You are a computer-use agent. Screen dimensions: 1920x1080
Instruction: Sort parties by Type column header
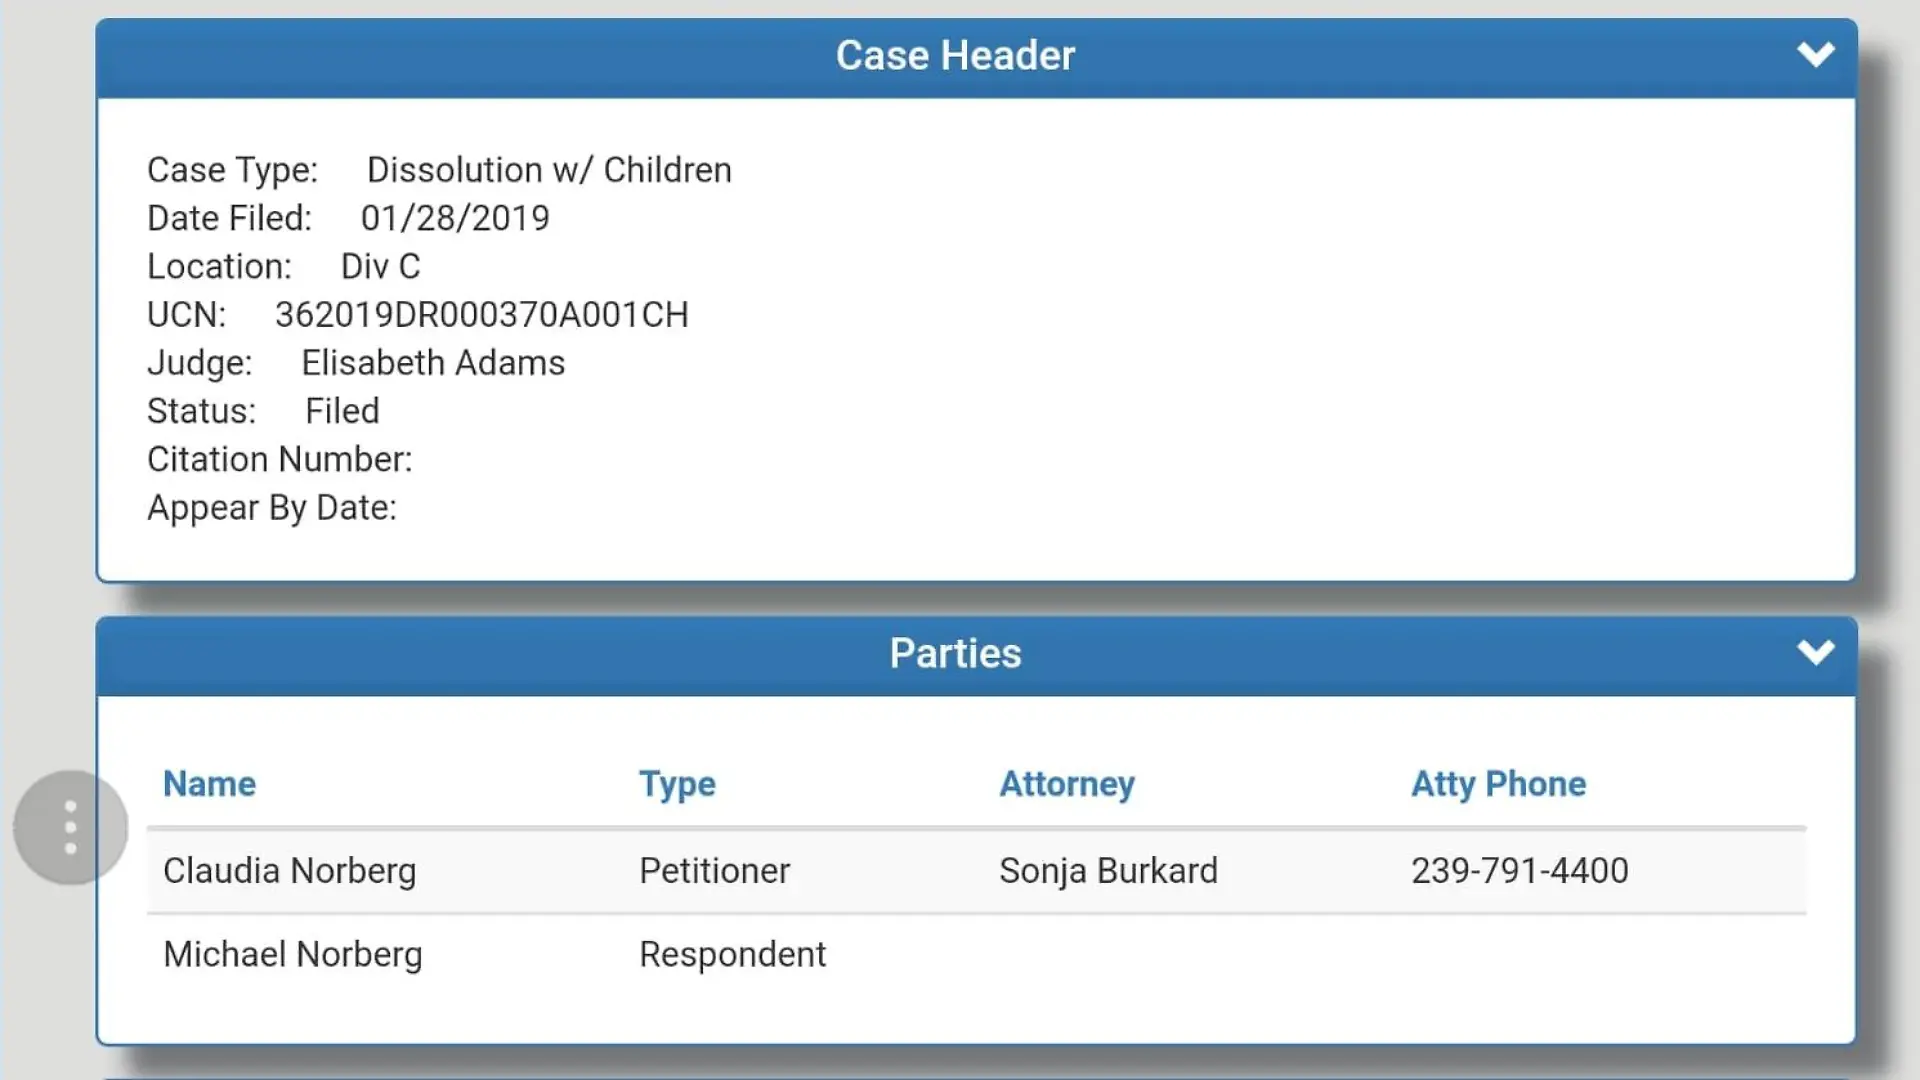point(677,784)
